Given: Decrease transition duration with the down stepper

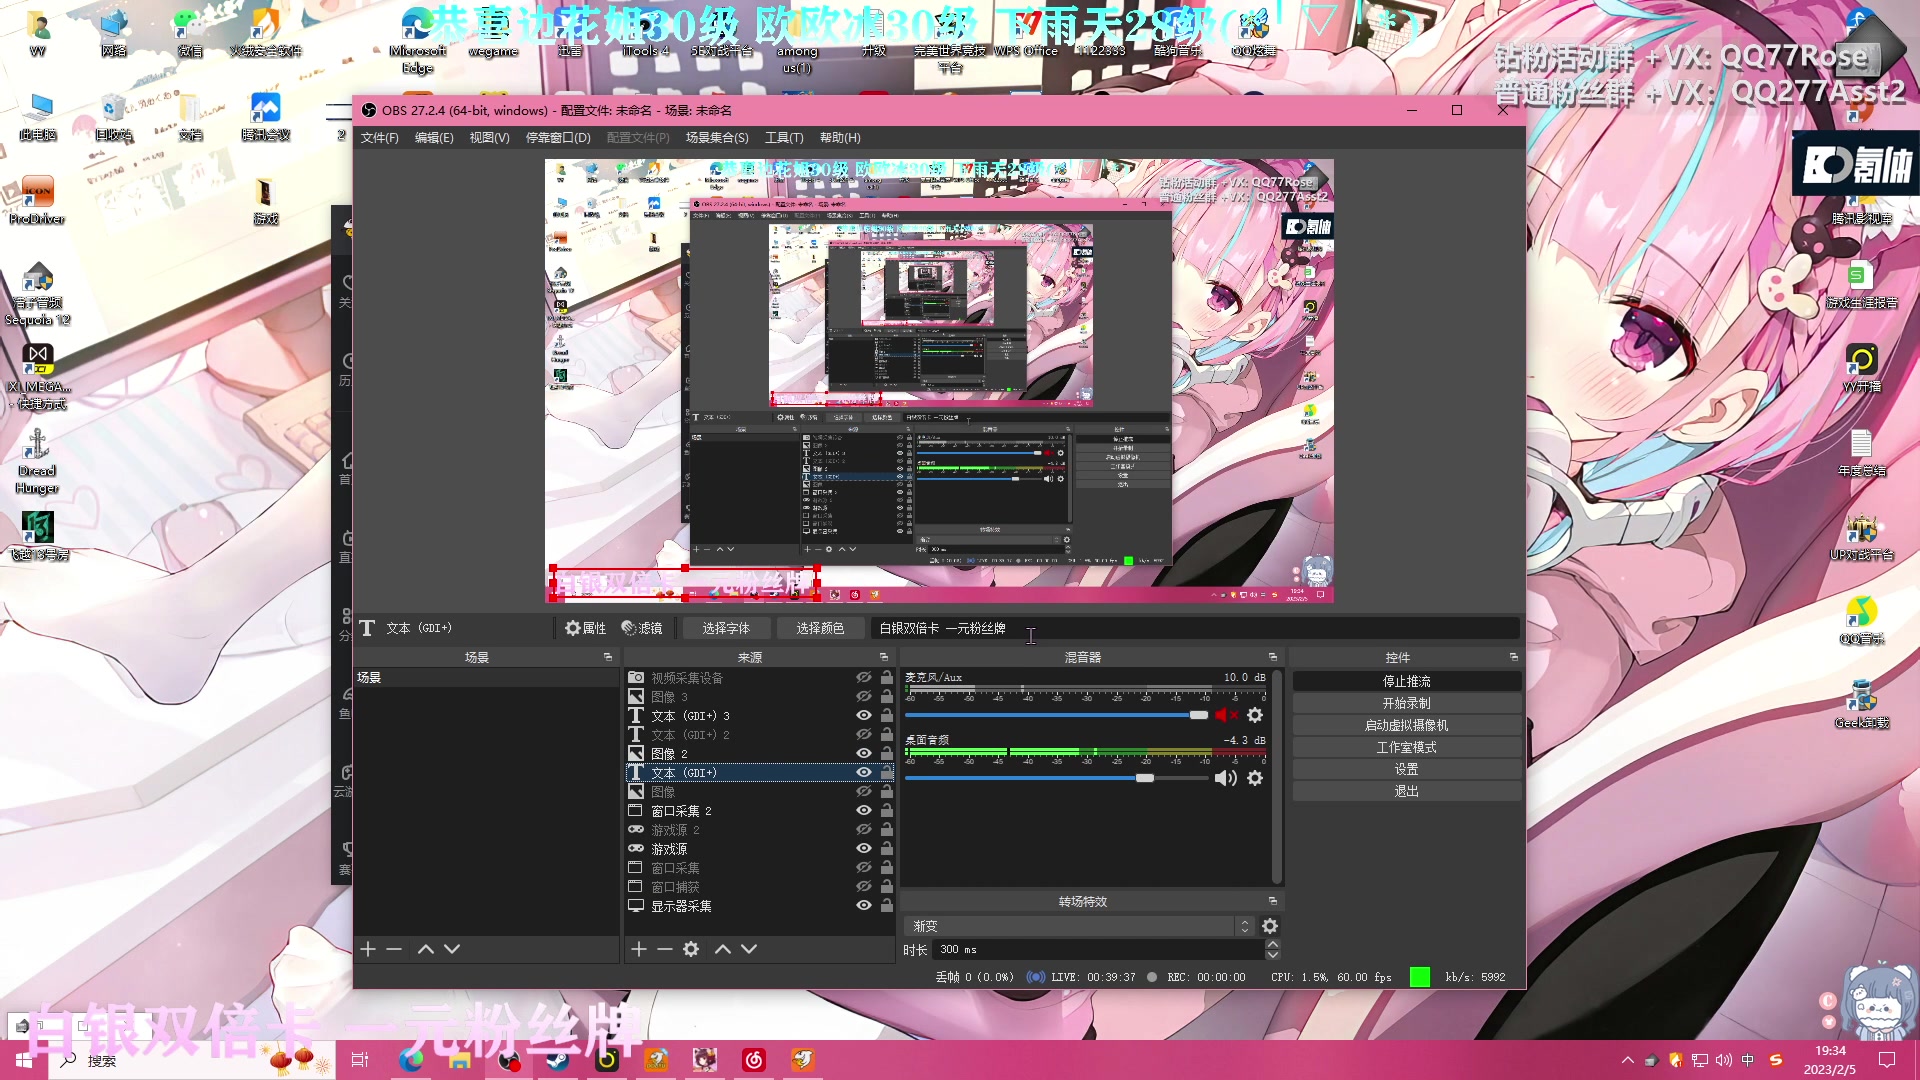Looking at the screenshot, I should pyautogui.click(x=1273, y=955).
